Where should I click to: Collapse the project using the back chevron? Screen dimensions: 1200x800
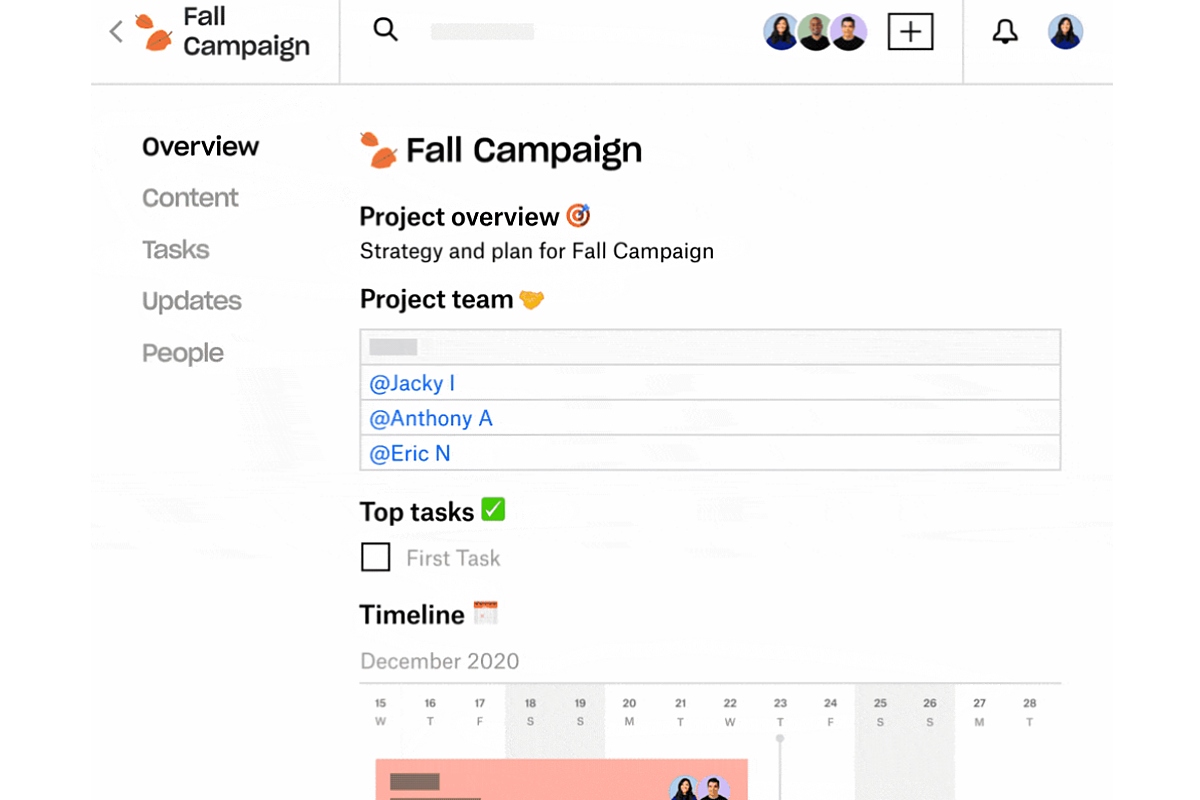(115, 30)
